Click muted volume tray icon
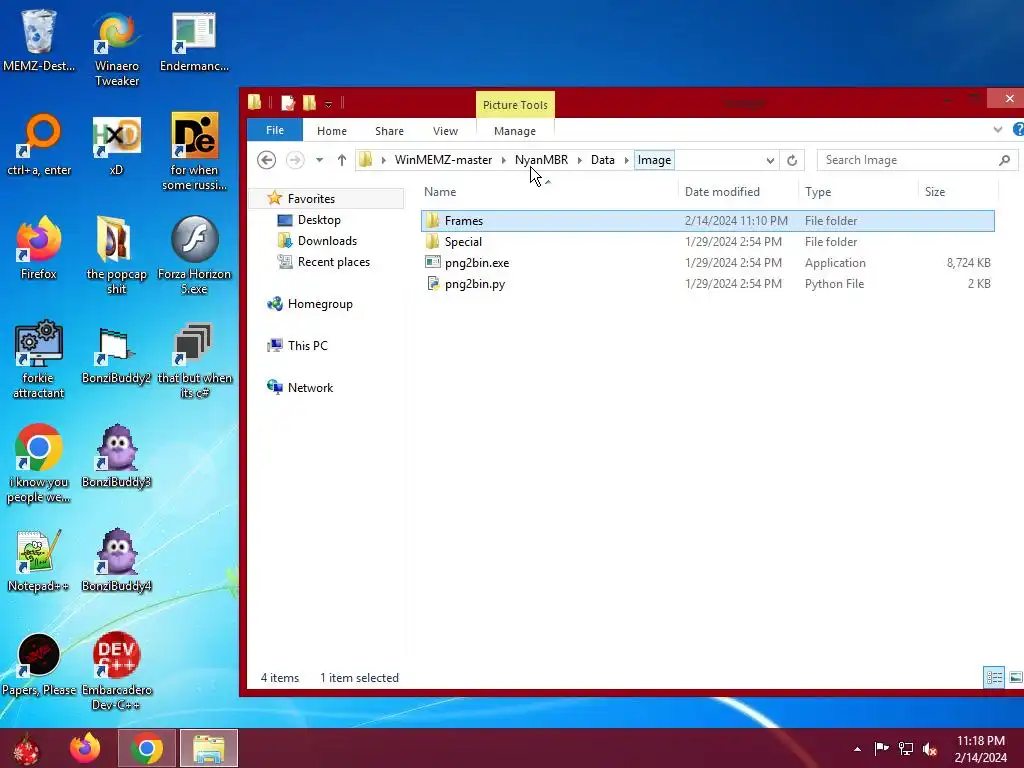Image resolution: width=1024 pixels, height=768 pixels. 930,749
